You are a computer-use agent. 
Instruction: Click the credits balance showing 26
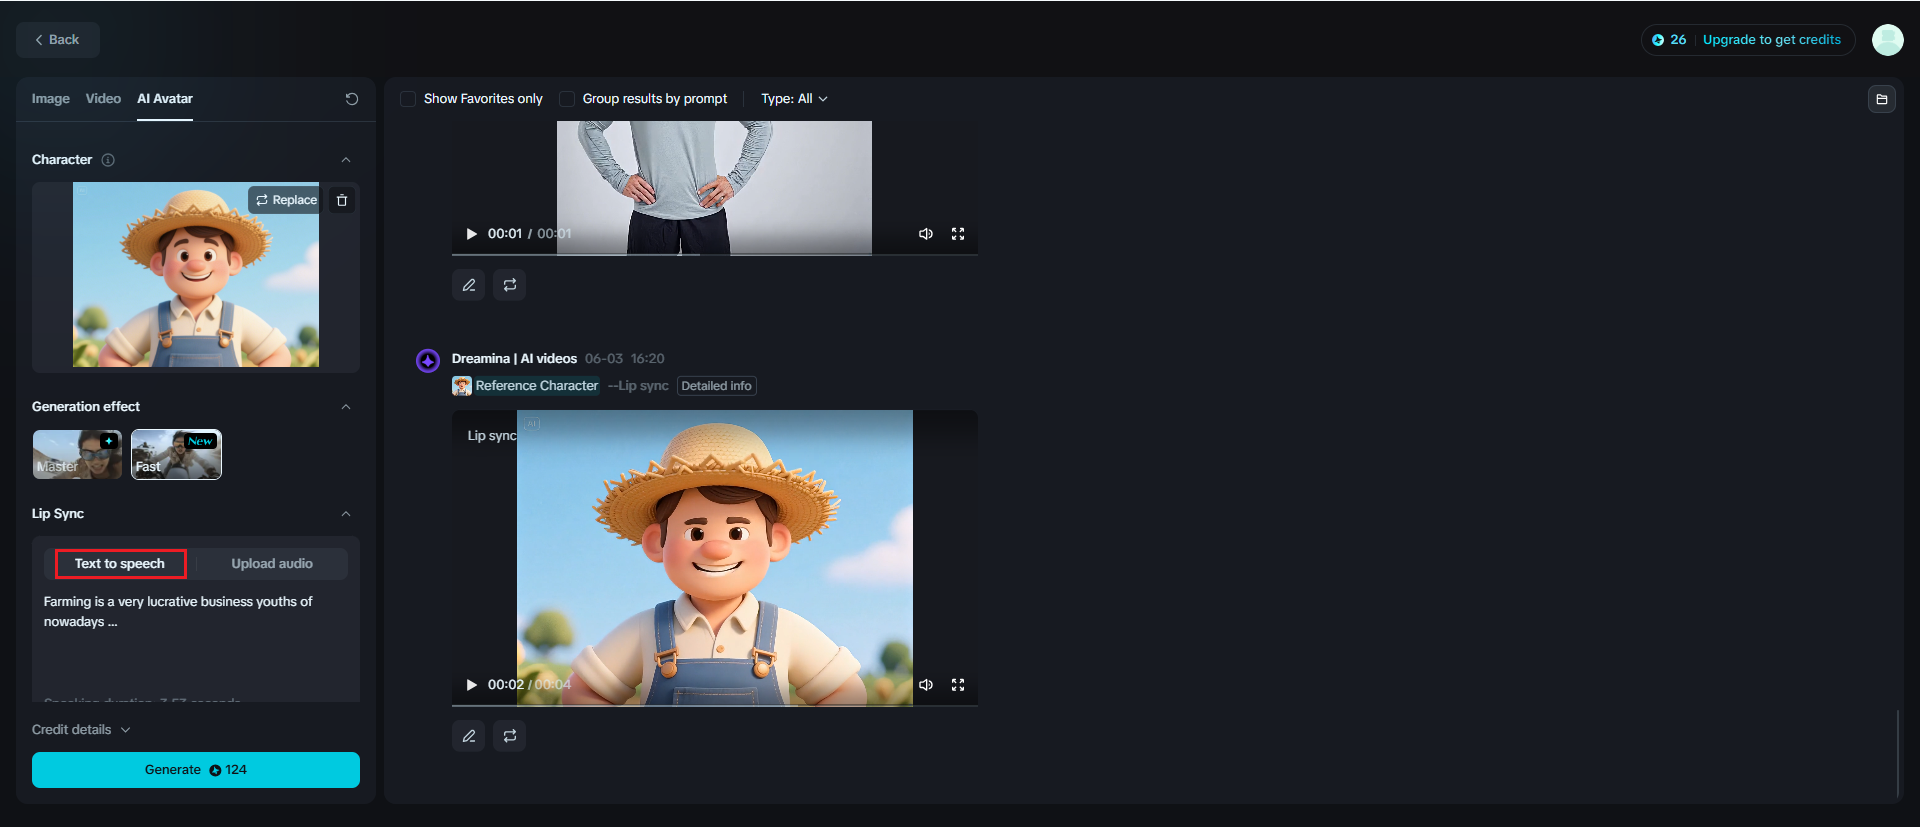(x=1669, y=40)
